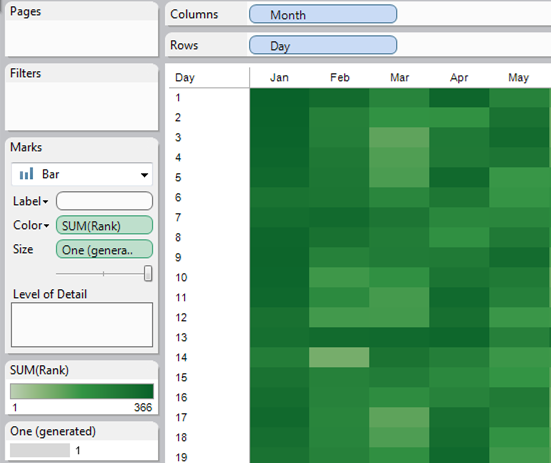Click the Rows shelf label

pos(184,45)
